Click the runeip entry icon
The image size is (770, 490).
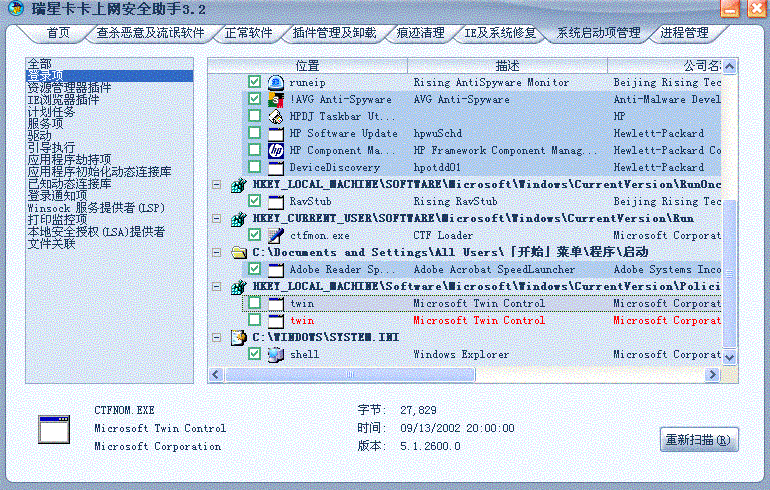coord(275,82)
